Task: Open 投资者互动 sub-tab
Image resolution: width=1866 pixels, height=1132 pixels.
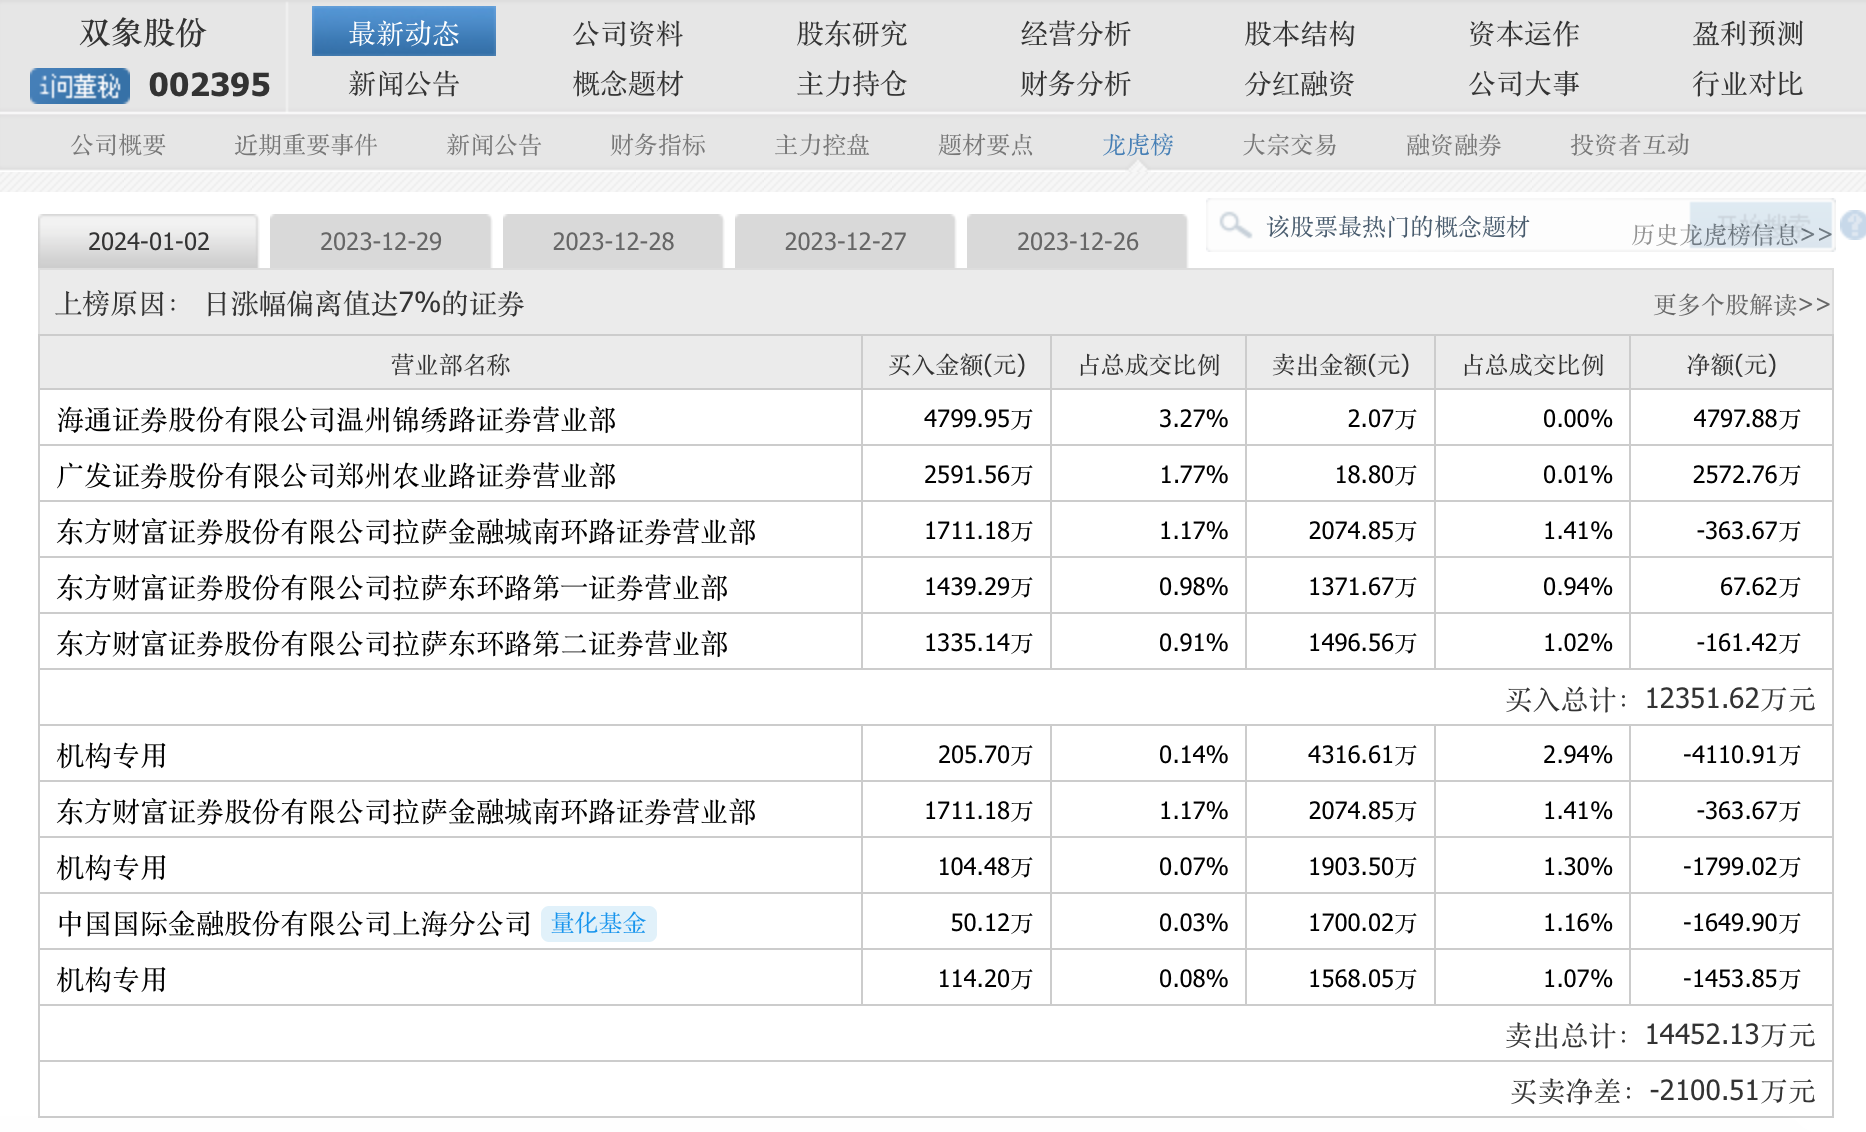Action: coord(1629,145)
